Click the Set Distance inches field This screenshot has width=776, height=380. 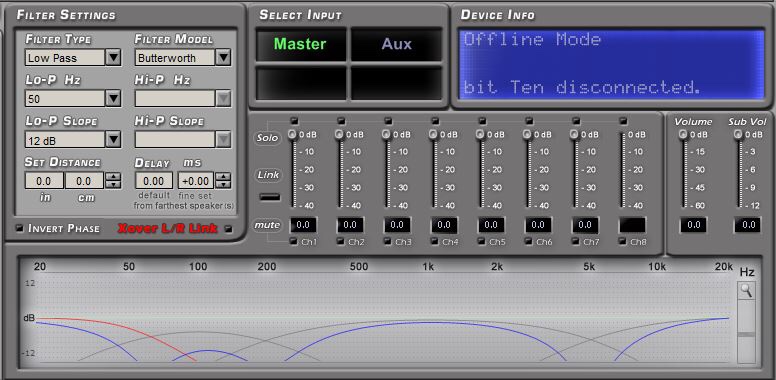click(x=44, y=181)
